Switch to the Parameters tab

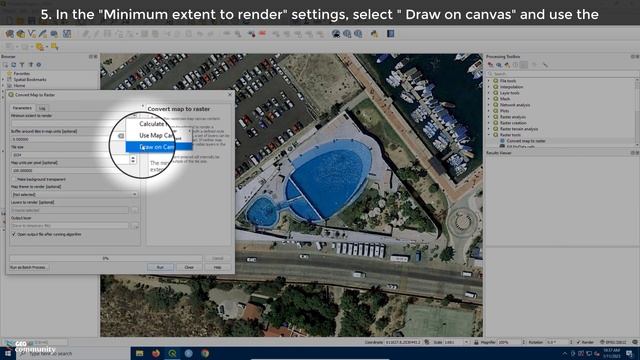(22, 108)
